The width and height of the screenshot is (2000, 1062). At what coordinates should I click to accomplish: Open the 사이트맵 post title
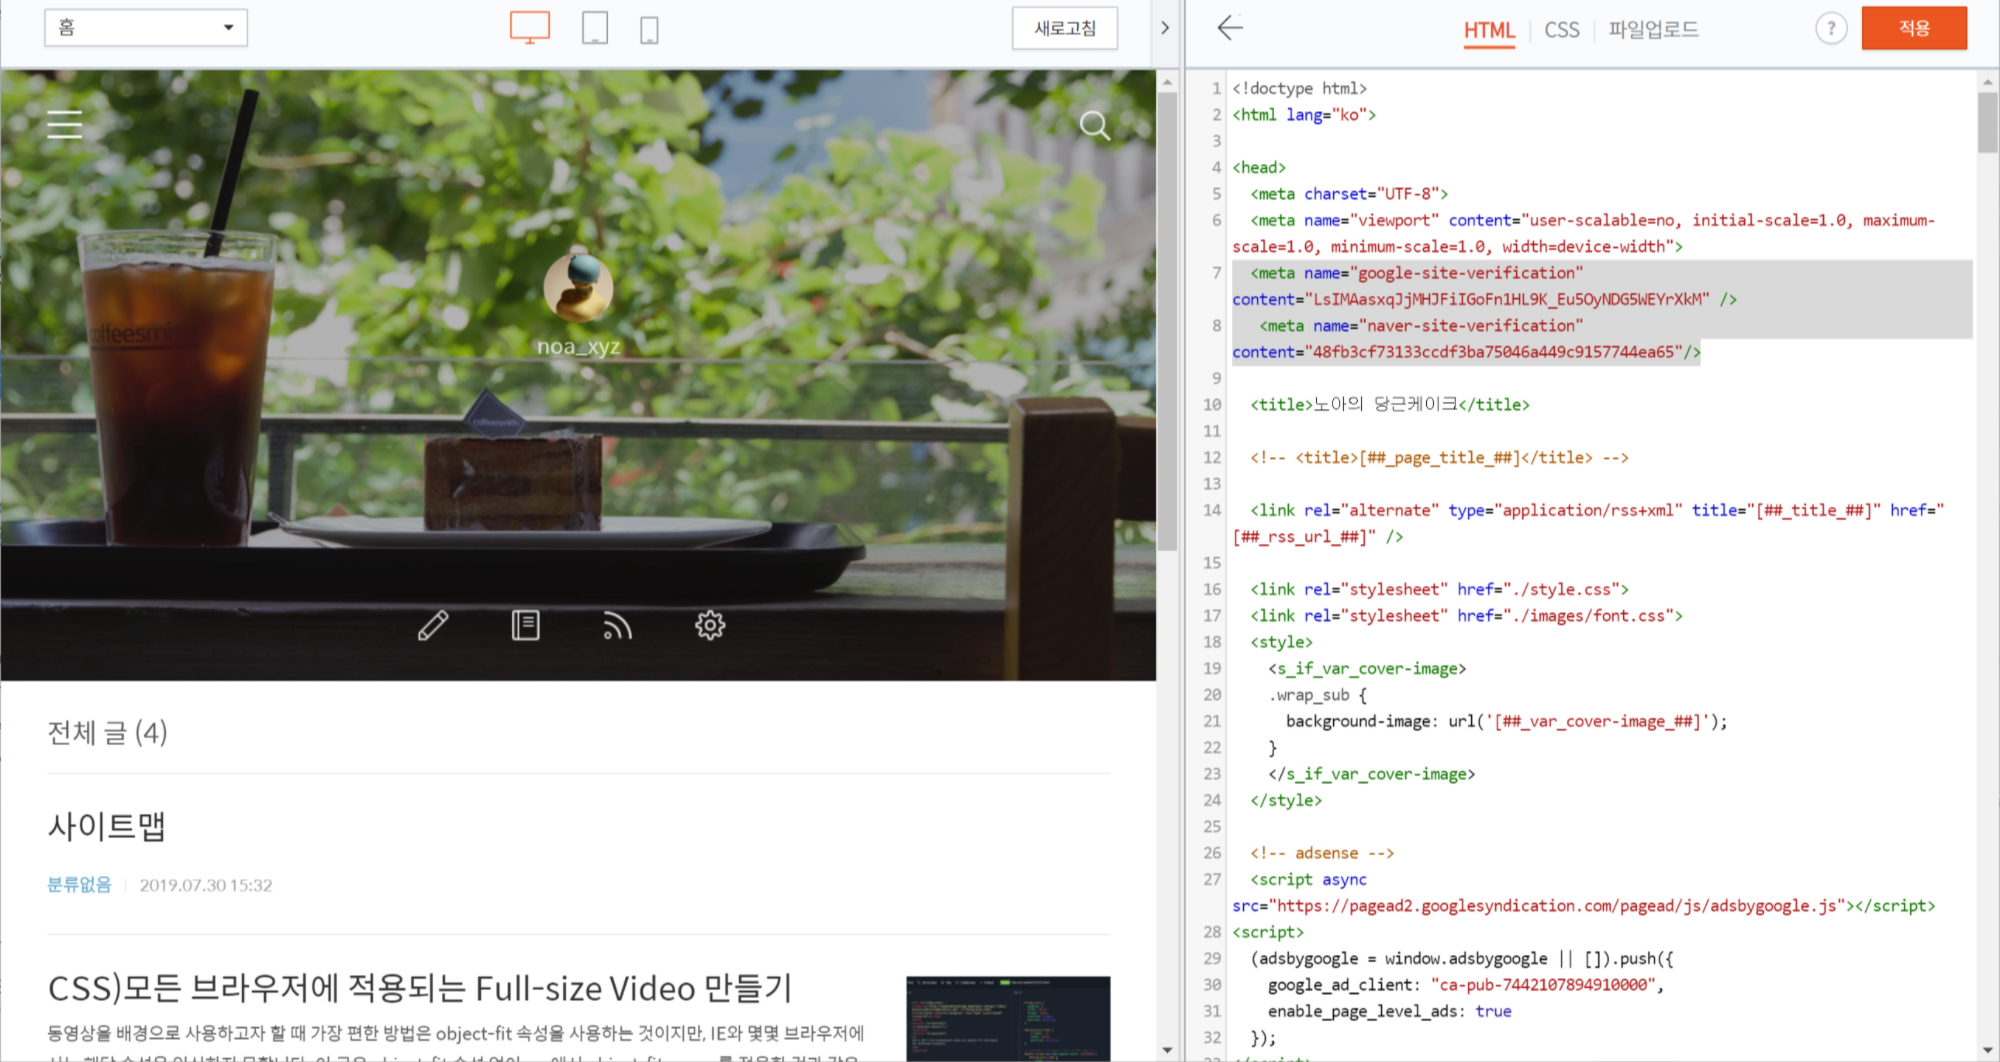107,826
